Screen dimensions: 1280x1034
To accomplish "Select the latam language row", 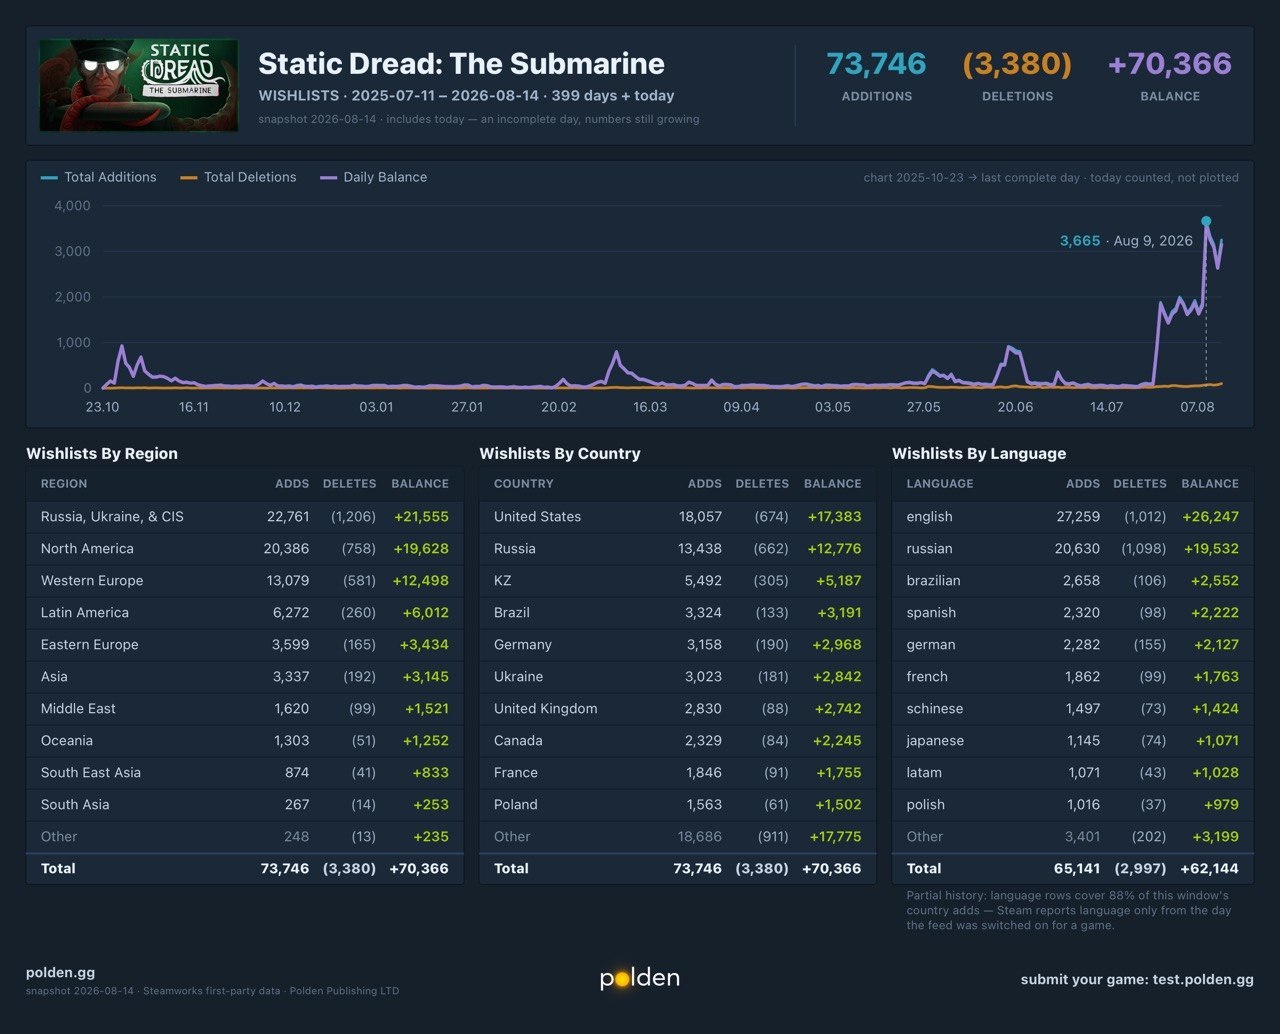I will click(1073, 773).
